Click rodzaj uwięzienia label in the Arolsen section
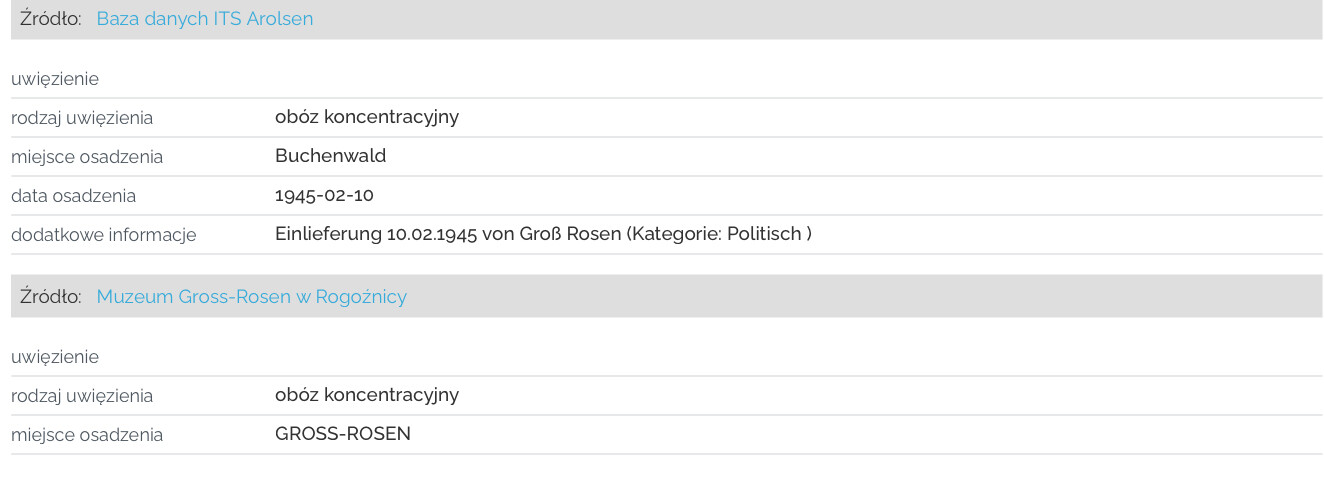The height and width of the screenshot is (480, 1324). tap(82, 118)
